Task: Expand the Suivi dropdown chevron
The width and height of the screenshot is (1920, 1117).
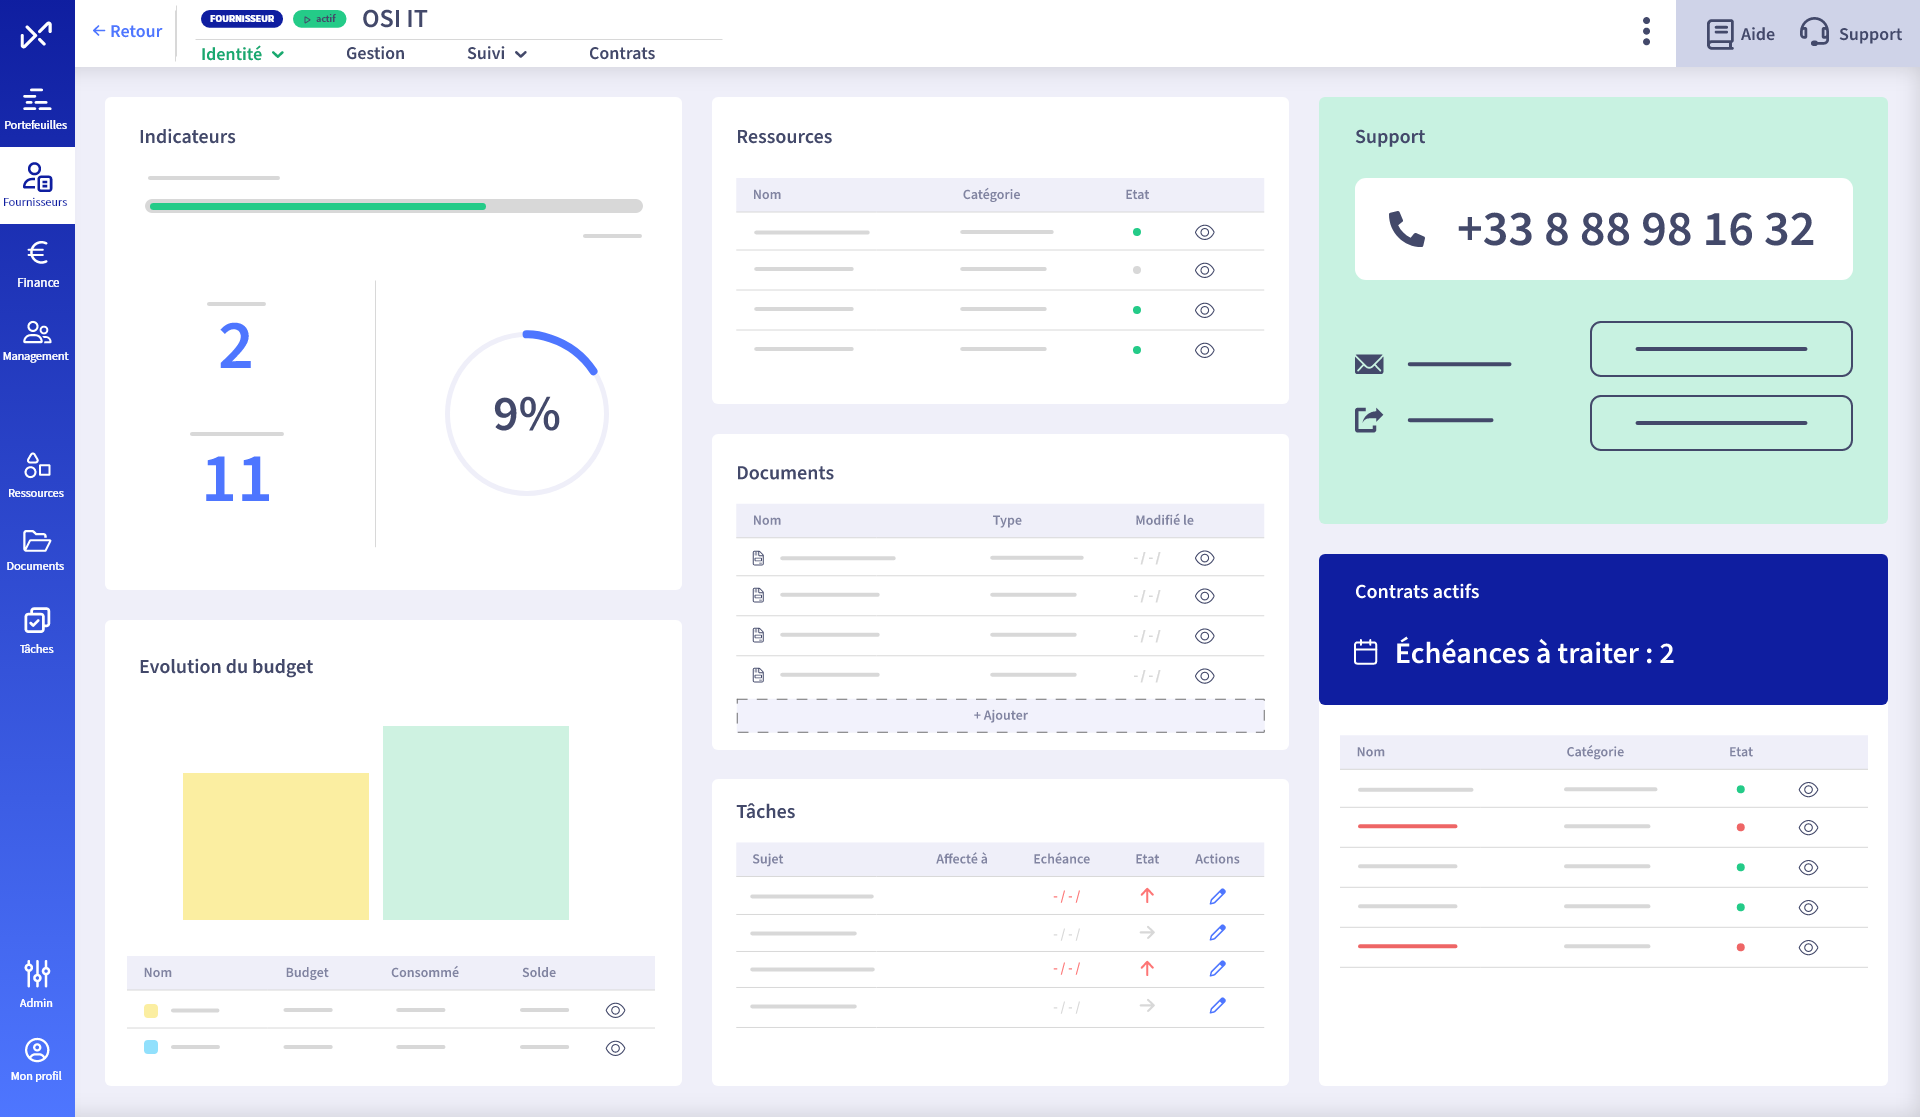Action: [x=521, y=55]
